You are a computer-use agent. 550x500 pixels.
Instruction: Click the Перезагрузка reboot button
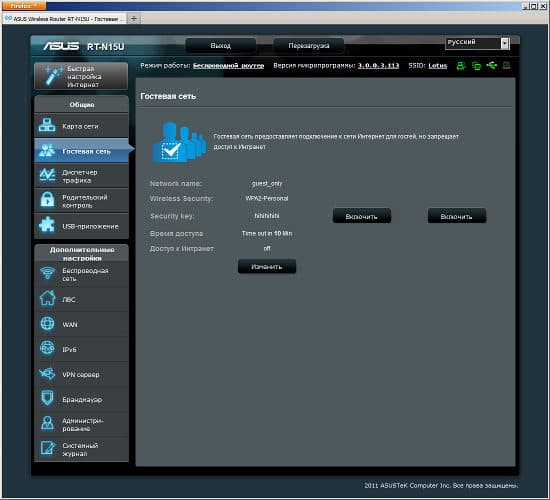point(309,46)
